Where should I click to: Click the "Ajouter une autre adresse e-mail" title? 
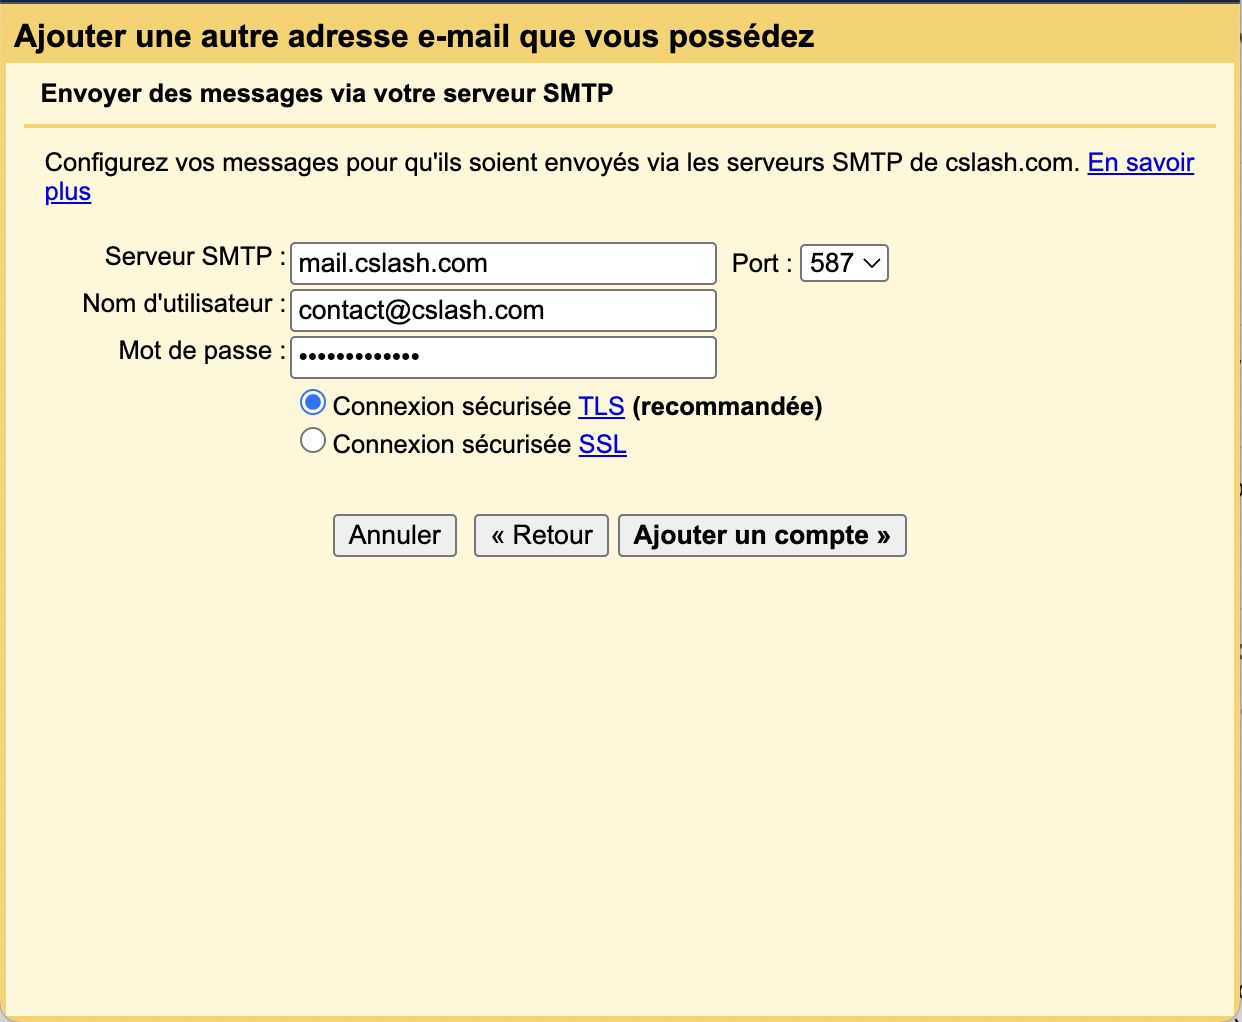(x=414, y=36)
